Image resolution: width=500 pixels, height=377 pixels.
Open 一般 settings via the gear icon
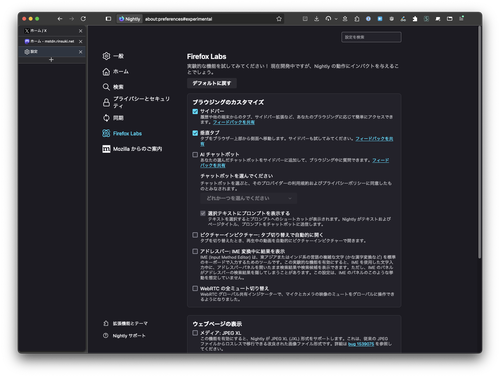point(106,56)
